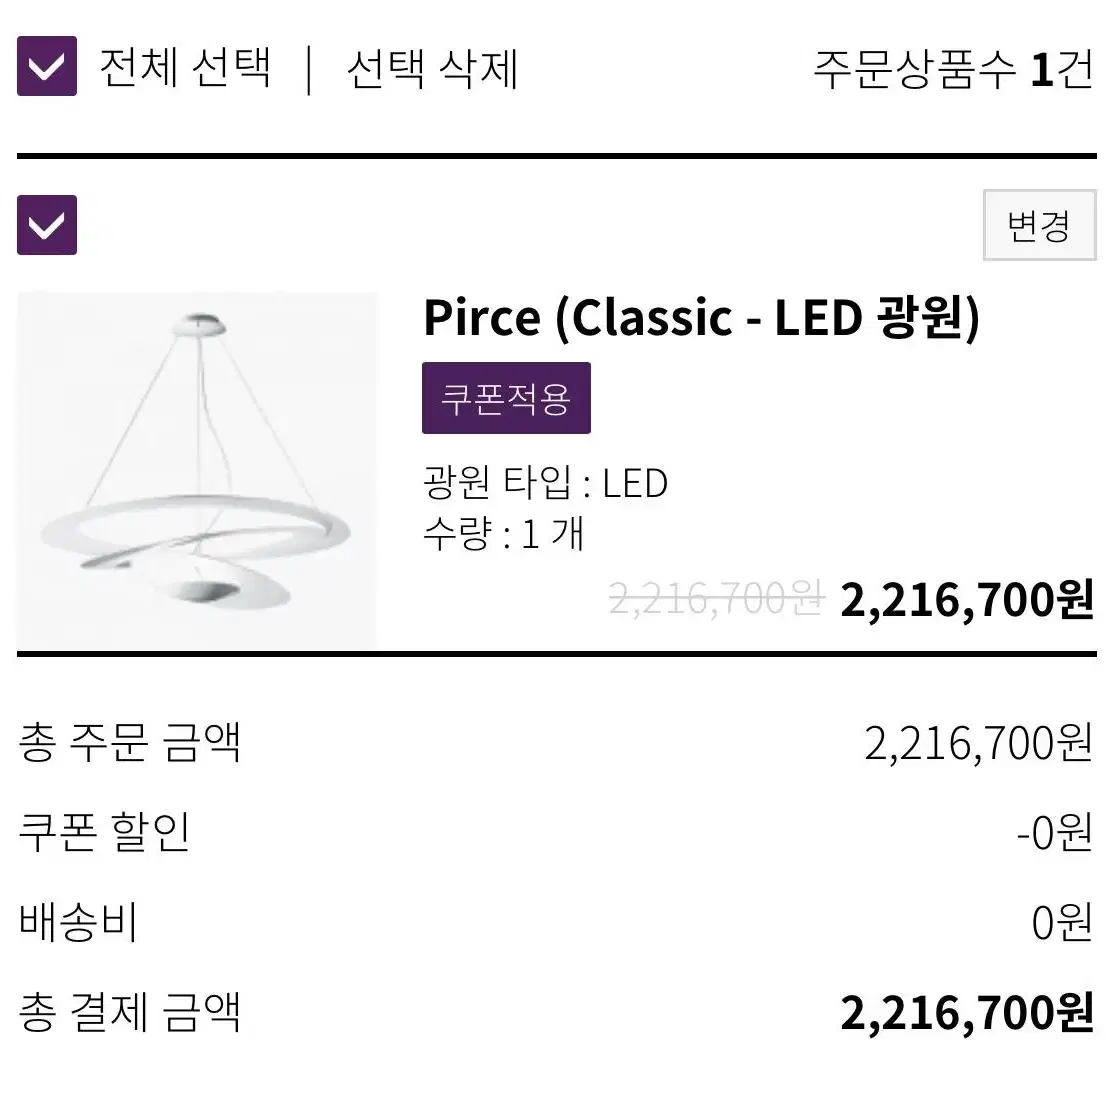Screen dimensions: 1114x1114
Task: Click the 배송비 label
Action: (x=77, y=921)
